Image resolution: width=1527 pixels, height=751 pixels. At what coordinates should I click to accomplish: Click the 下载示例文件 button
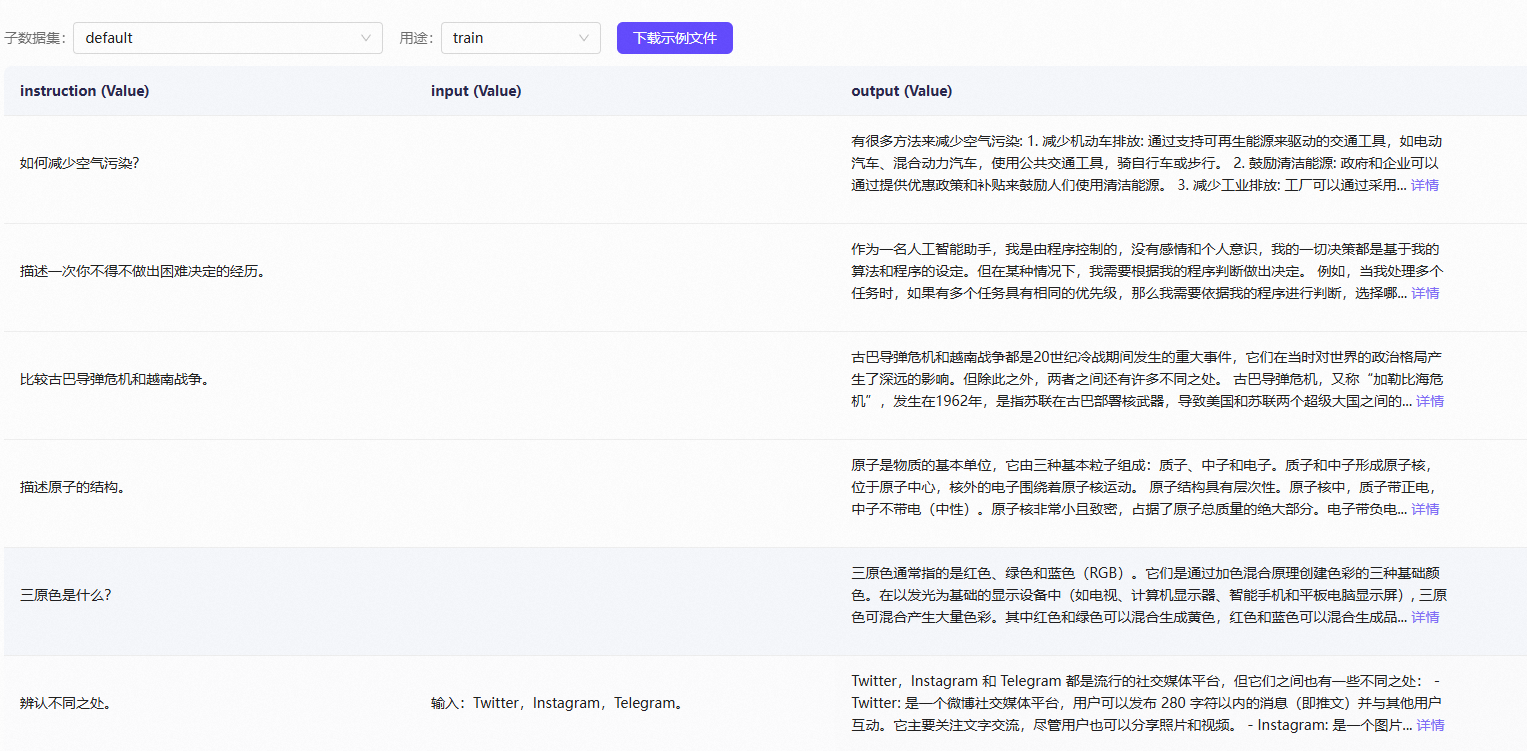click(674, 38)
